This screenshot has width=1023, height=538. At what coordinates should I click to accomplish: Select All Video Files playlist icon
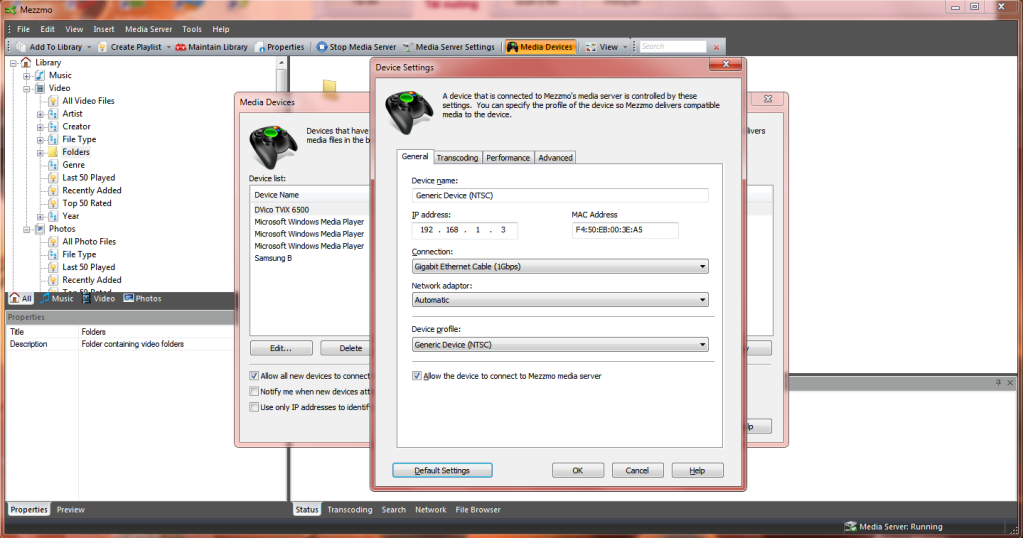[53, 101]
